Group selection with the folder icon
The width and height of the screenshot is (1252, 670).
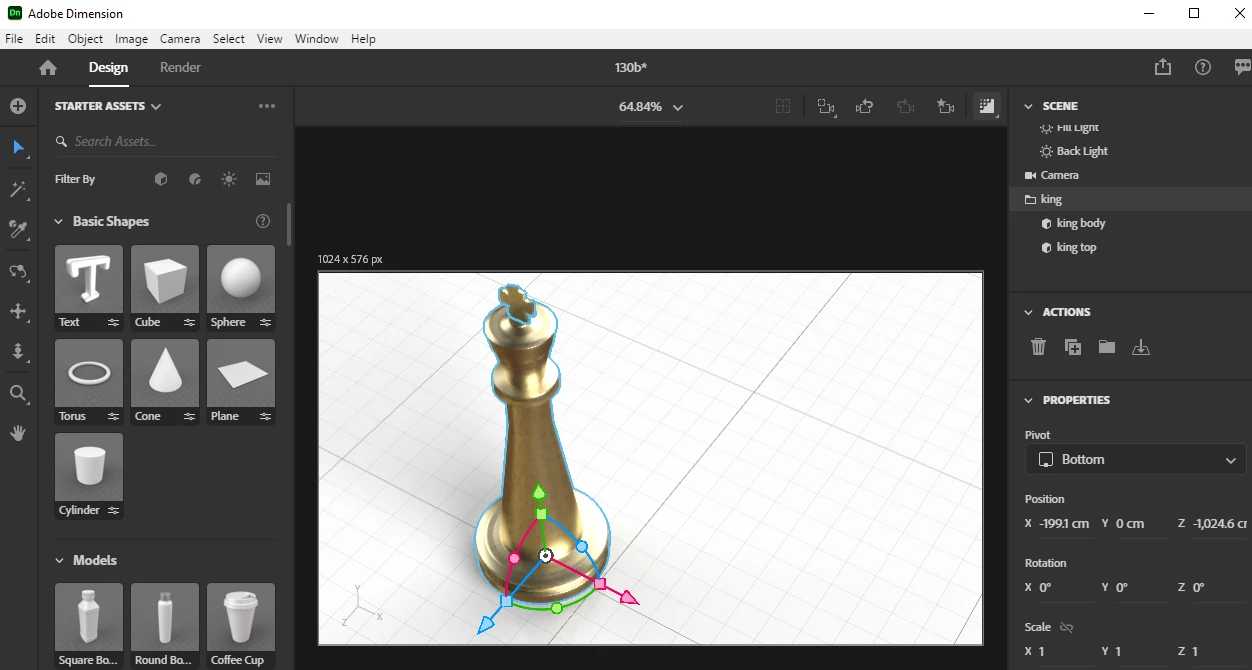tap(1107, 347)
